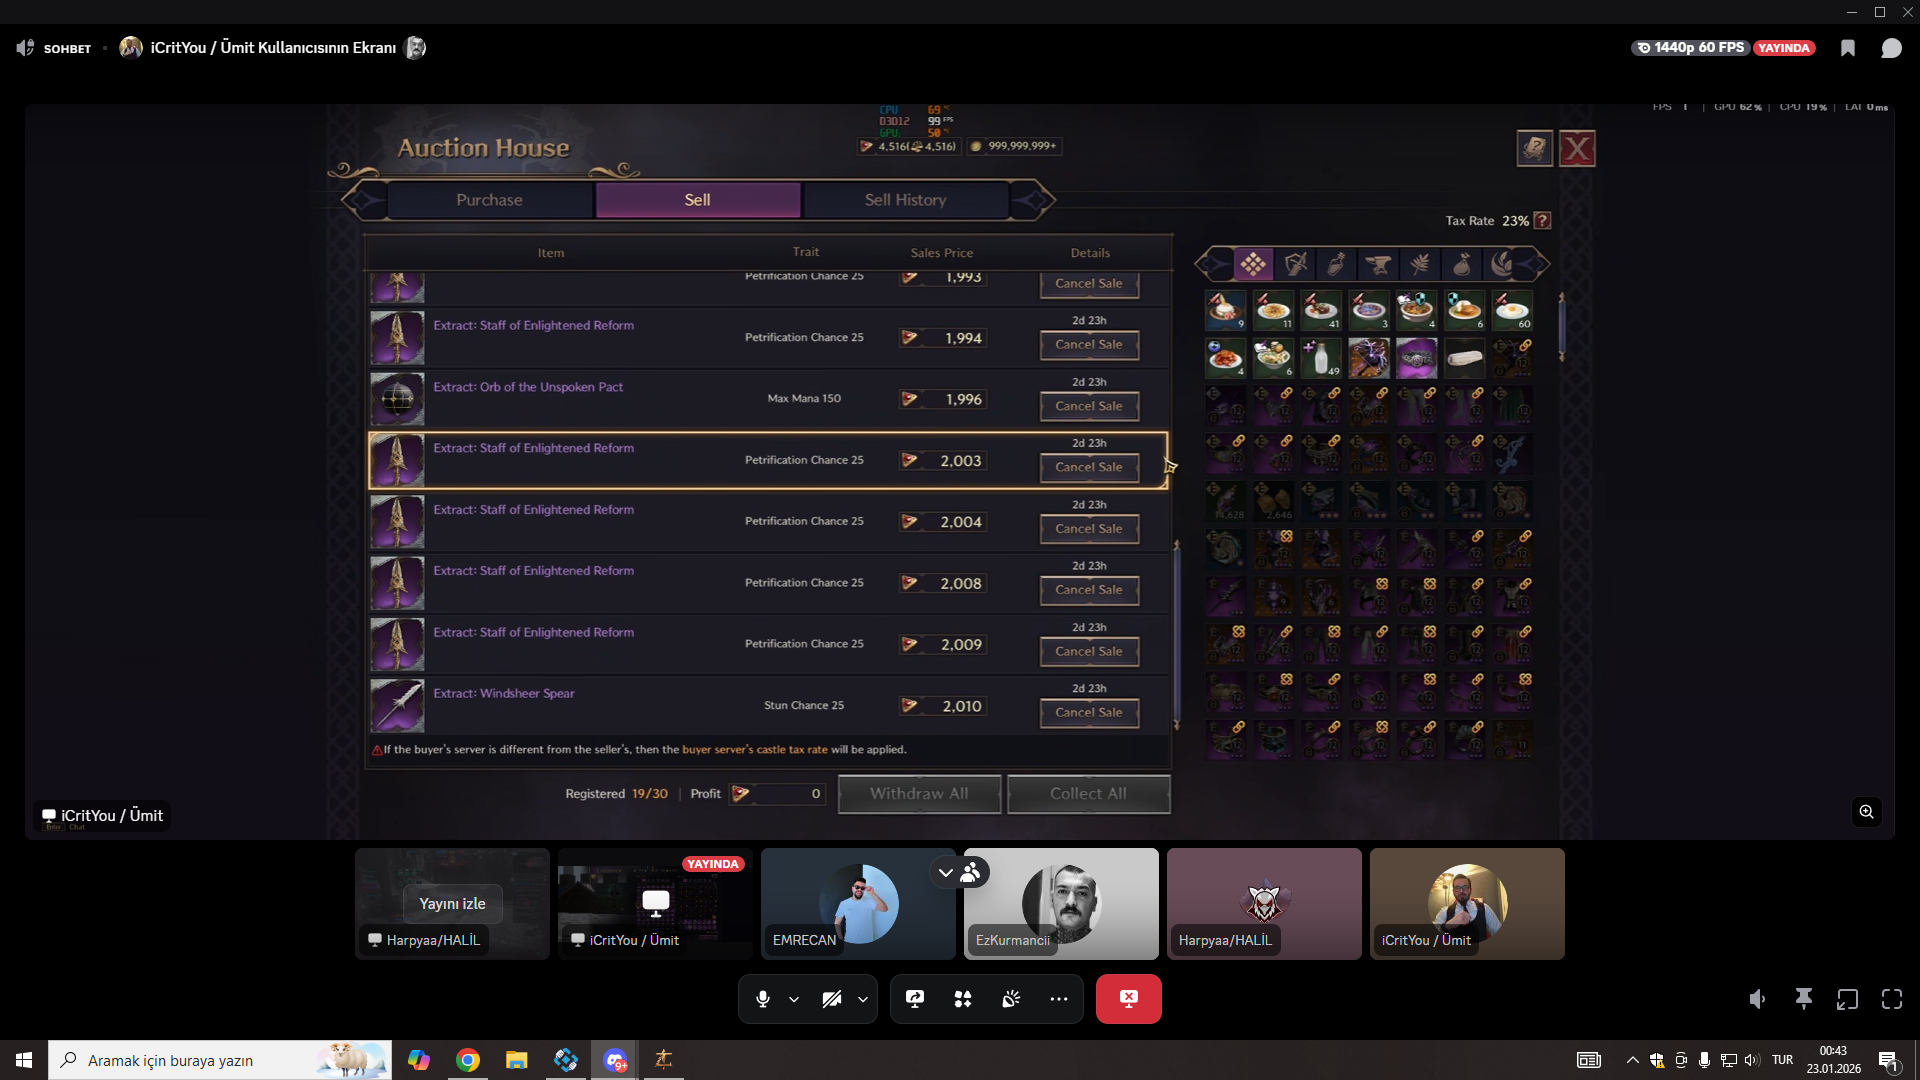This screenshot has height=1080, width=1920.
Task: Click the listings scrollbar in the Sell list
Action: 1176,634
